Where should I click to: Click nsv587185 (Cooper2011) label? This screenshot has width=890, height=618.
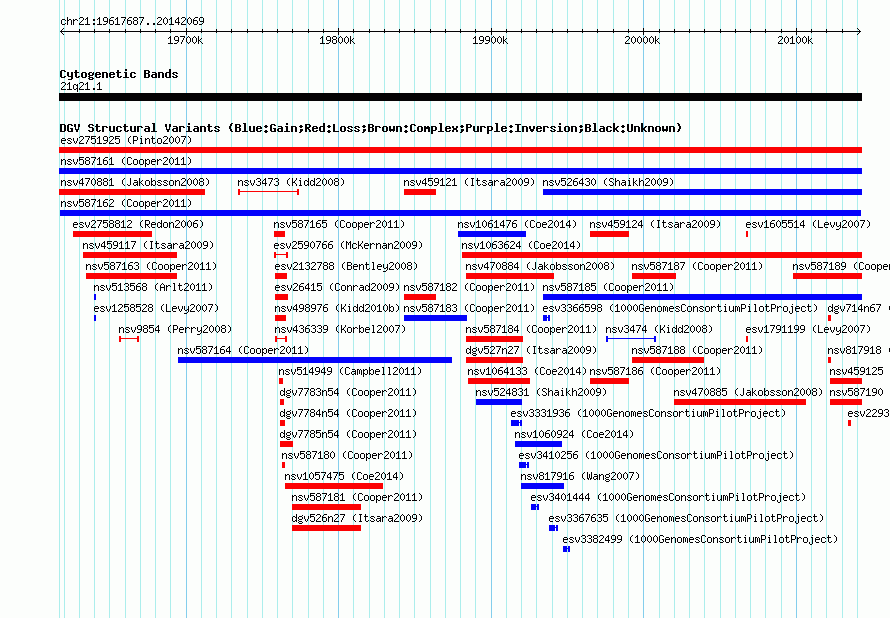(x=608, y=287)
